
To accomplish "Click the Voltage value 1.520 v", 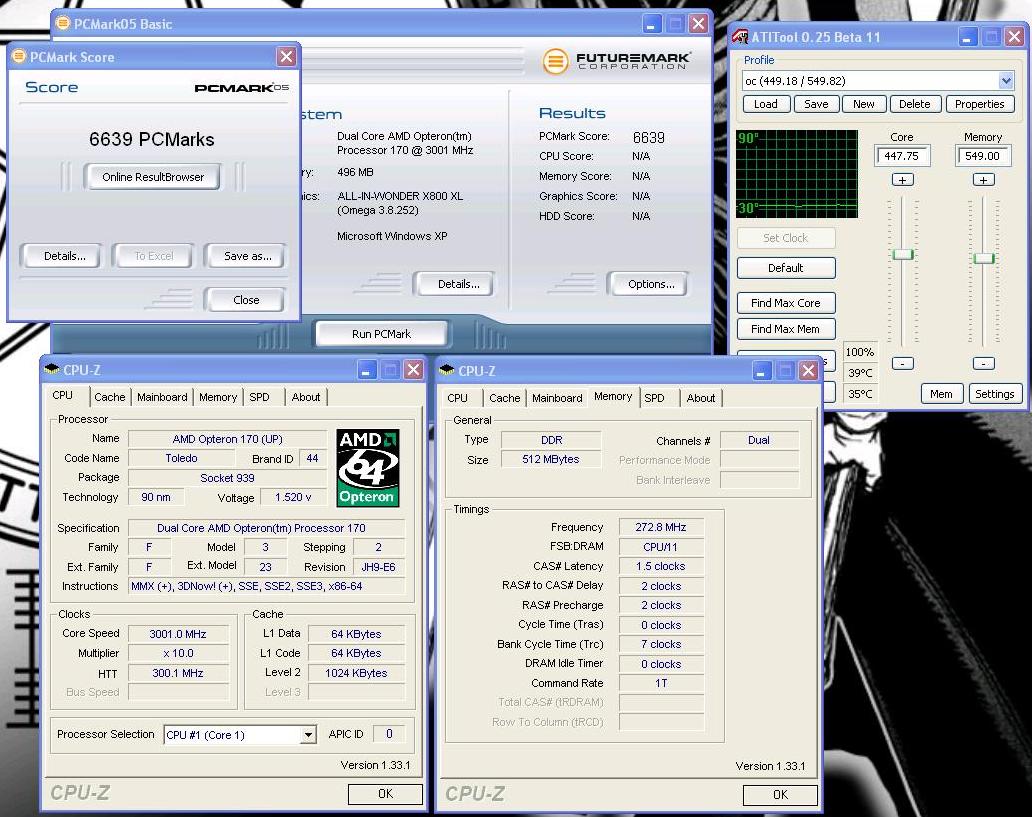I will (293, 497).
